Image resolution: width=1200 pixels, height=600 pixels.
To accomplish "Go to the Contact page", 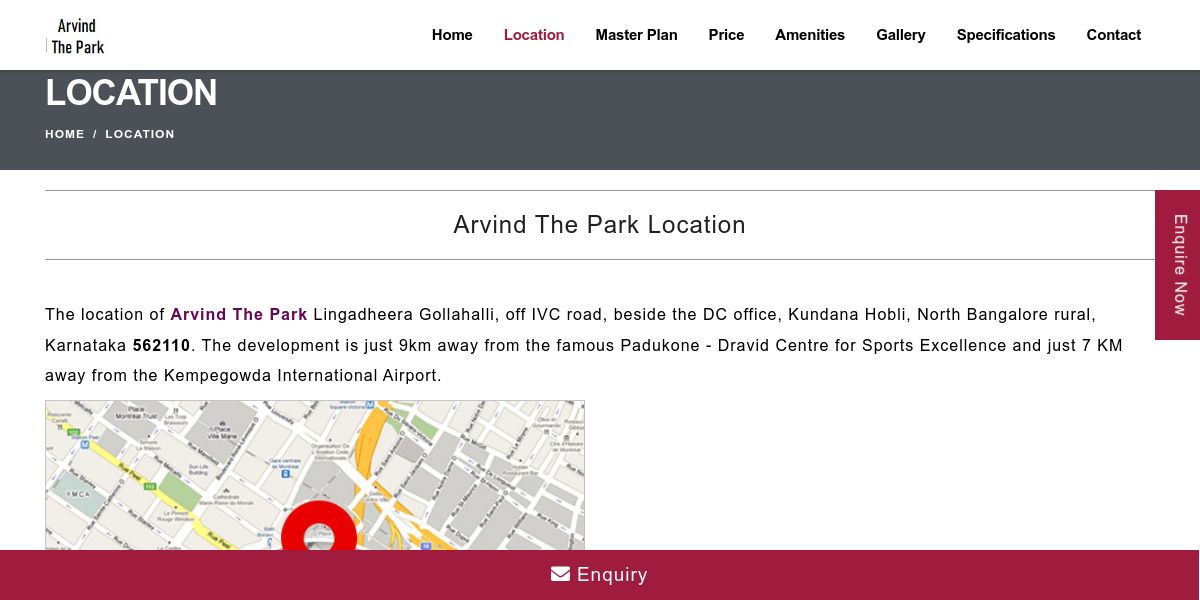I will pyautogui.click(x=1114, y=35).
